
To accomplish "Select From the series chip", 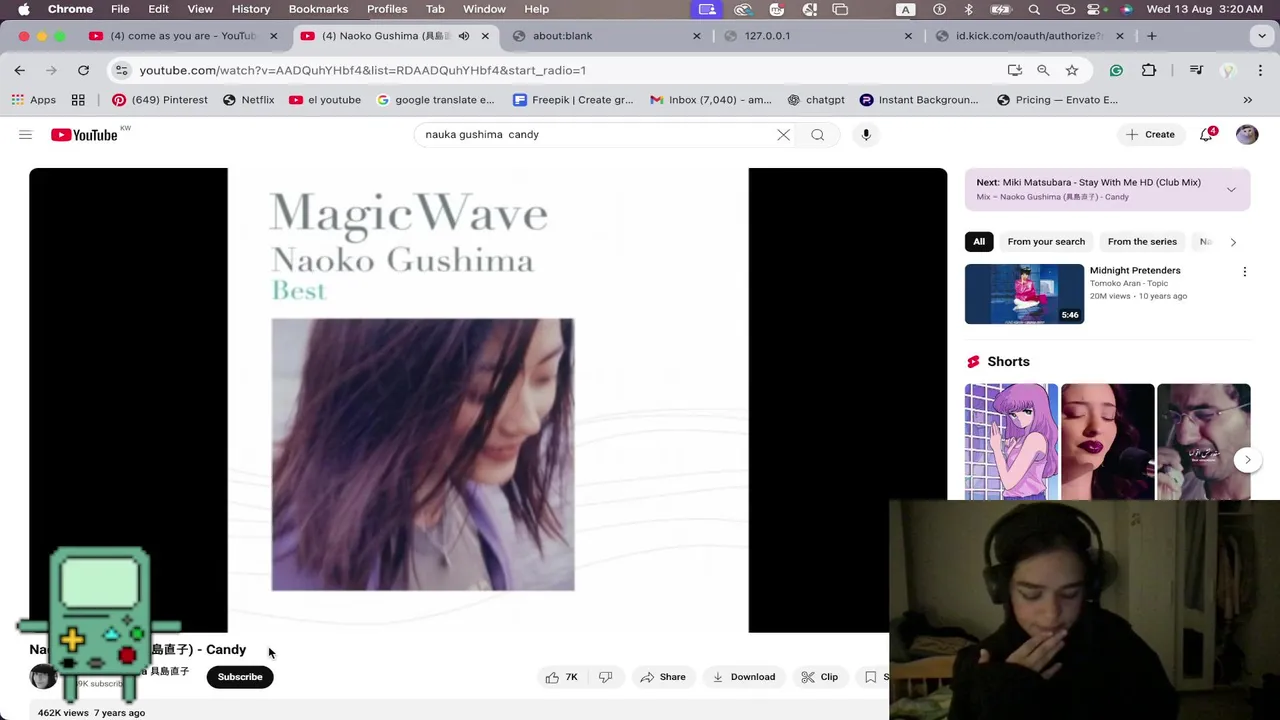I will click(x=1142, y=241).
